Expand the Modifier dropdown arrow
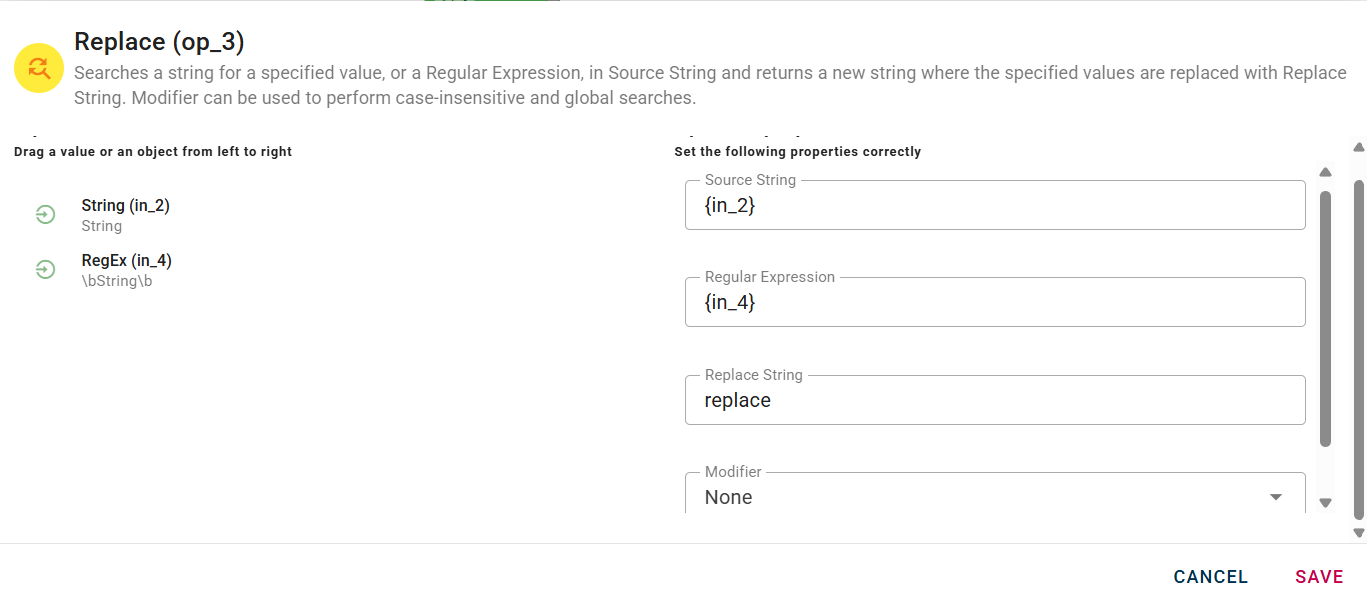The image size is (1367, 606). 1276,497
